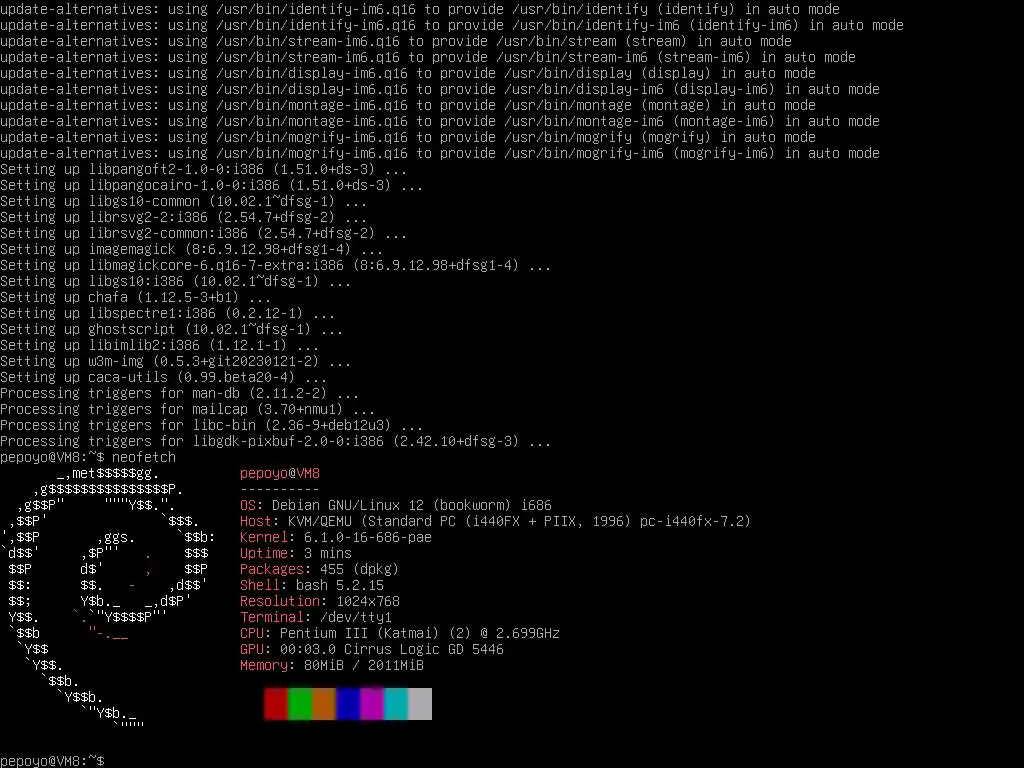This screenshot has height=768, width=1024.
Task: Click the GPU: Cirrus Logic GD 5446 line
Action: pos(372,649)
